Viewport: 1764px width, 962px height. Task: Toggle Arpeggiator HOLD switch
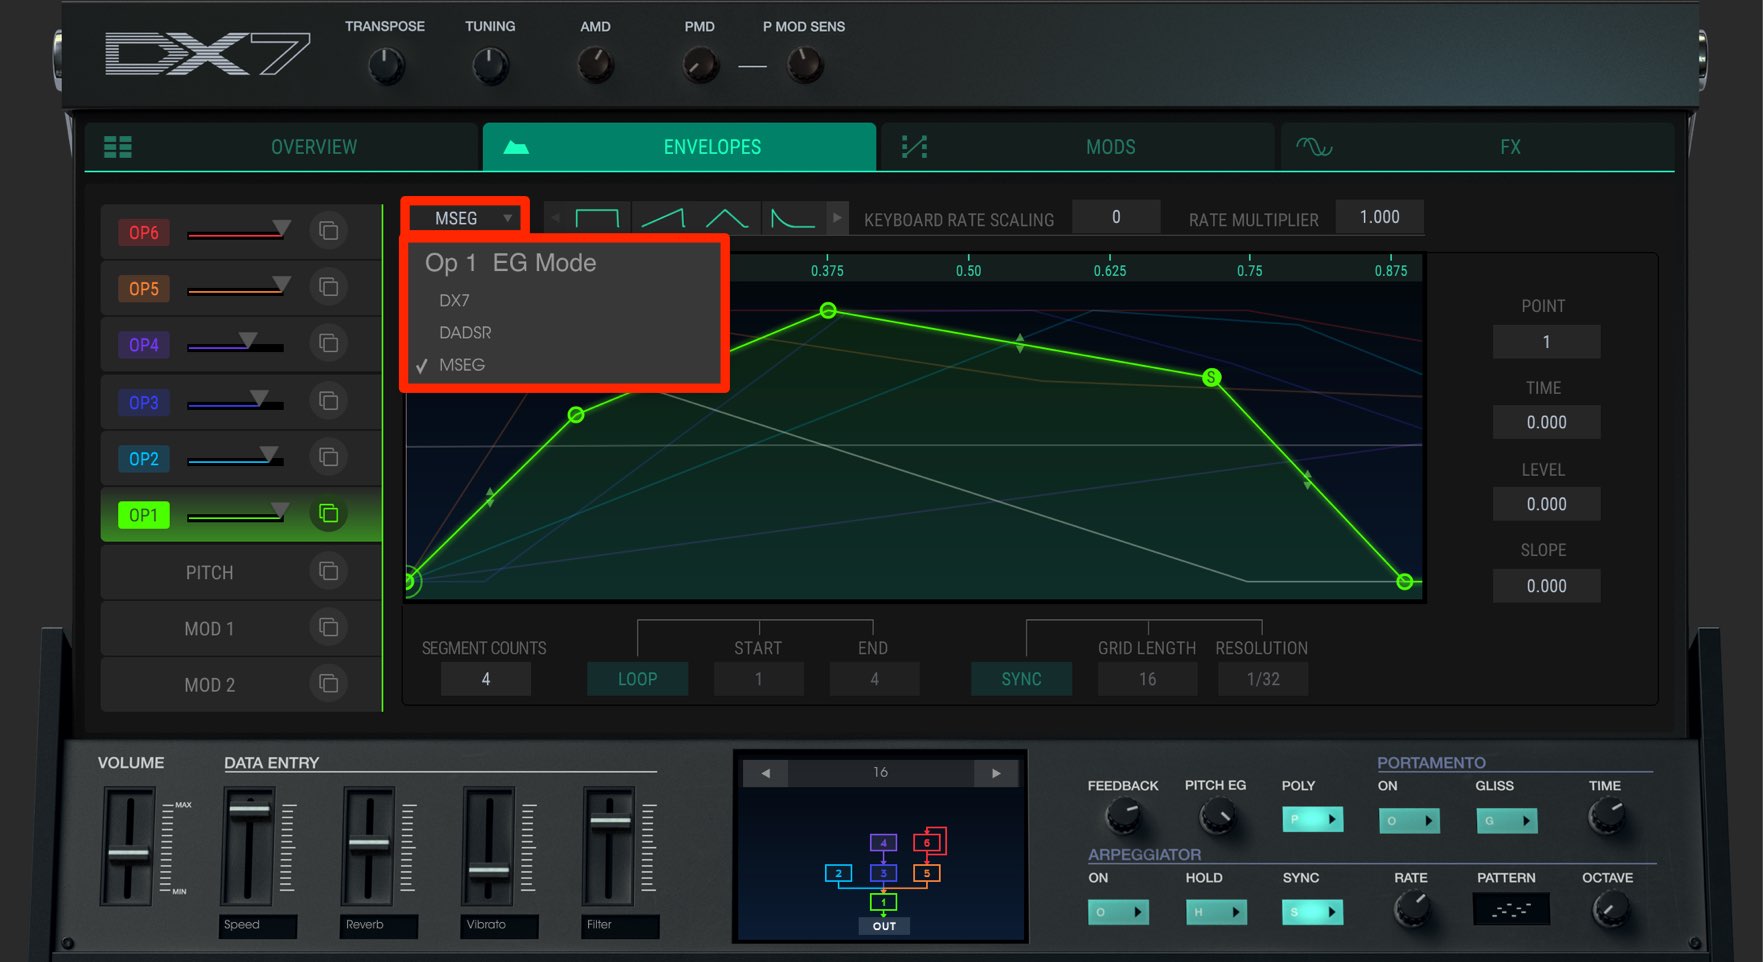click(x=1216, y=912)
